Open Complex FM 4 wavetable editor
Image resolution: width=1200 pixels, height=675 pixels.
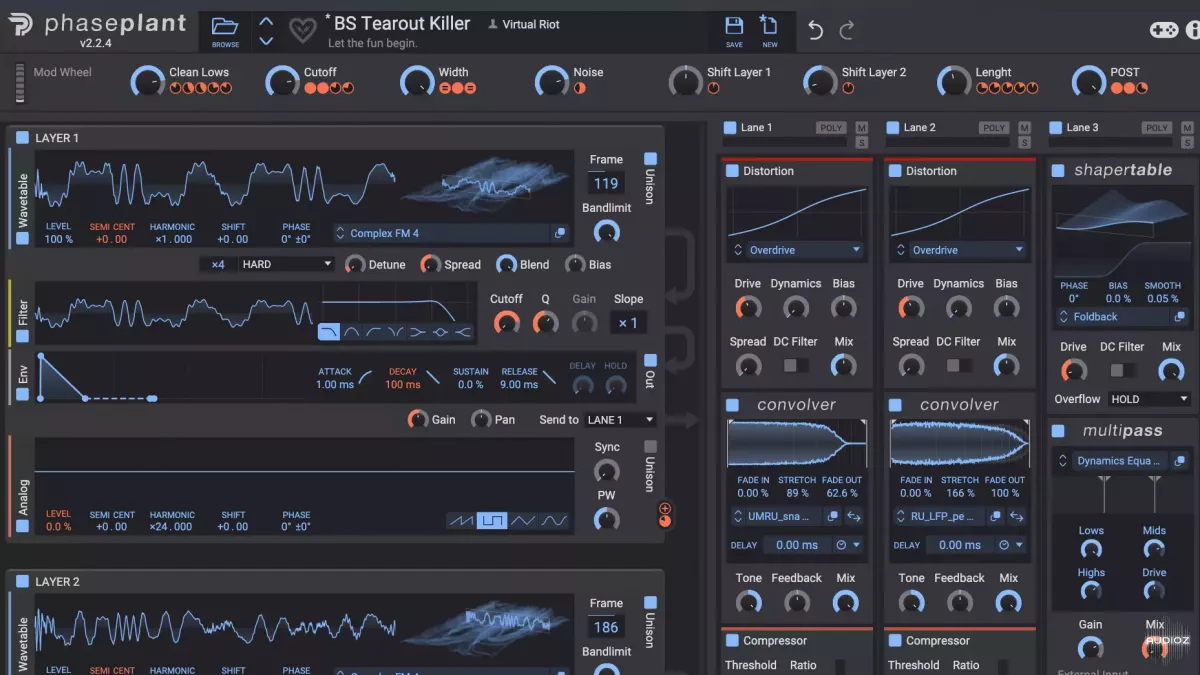(560, 233)
